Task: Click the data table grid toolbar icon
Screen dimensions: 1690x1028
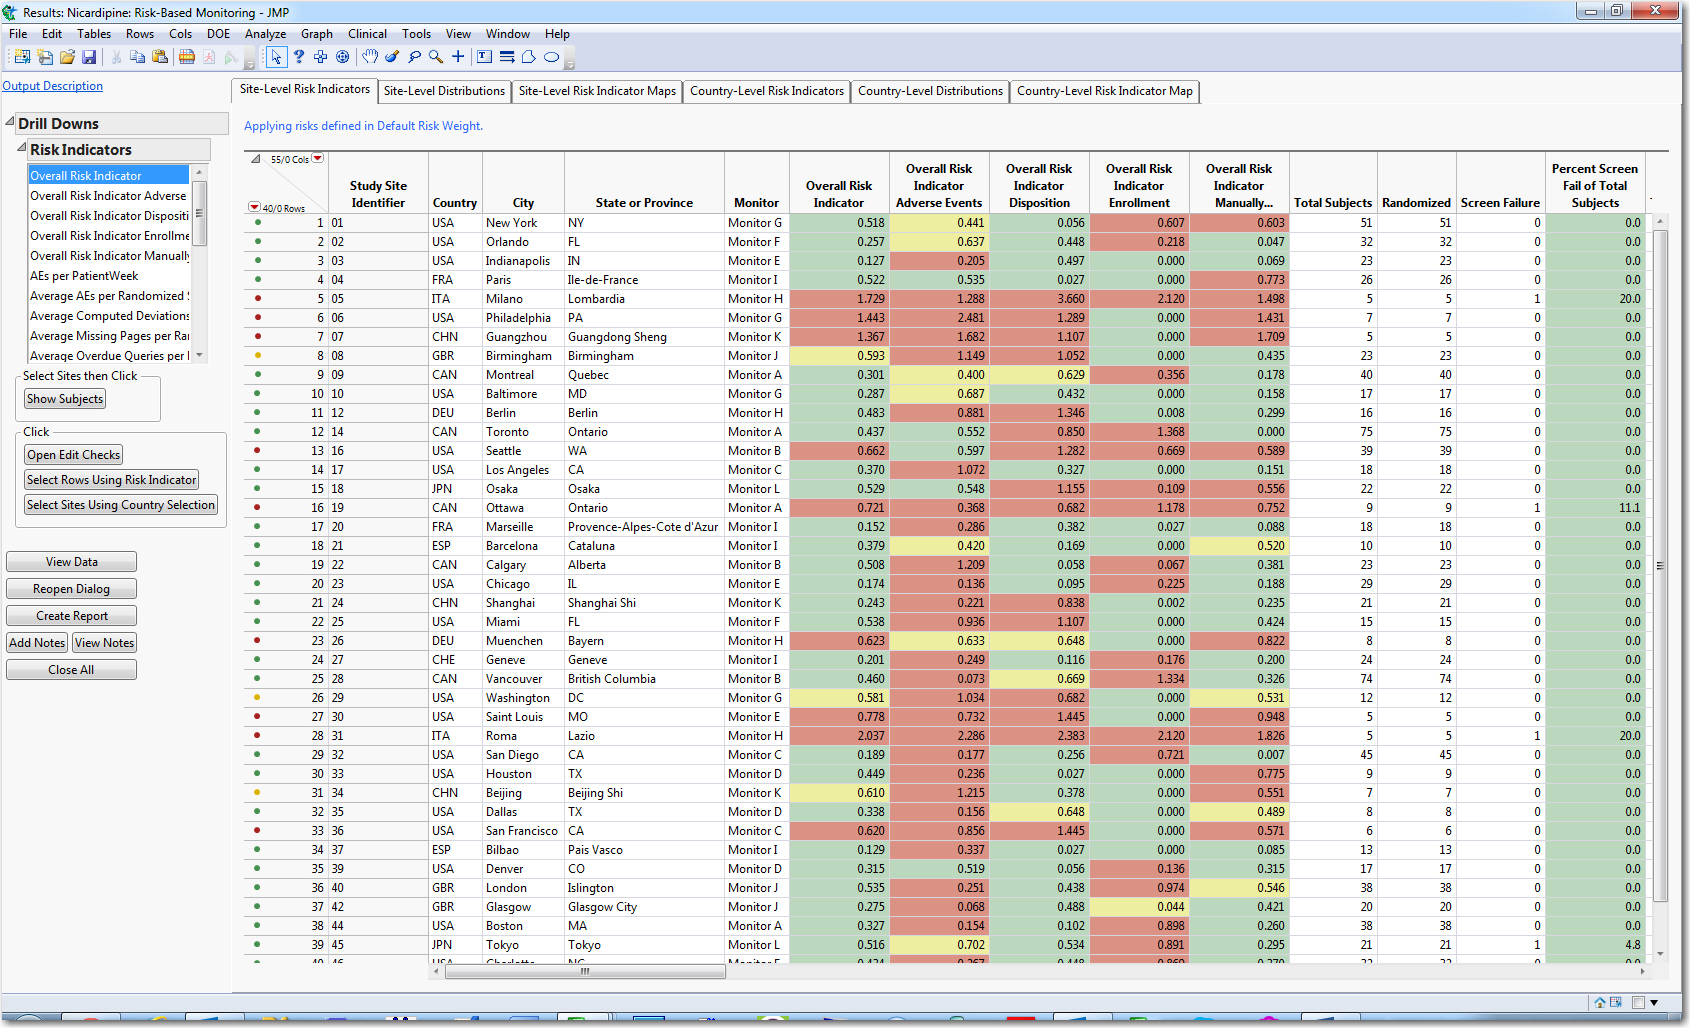Action: point(187,57)
